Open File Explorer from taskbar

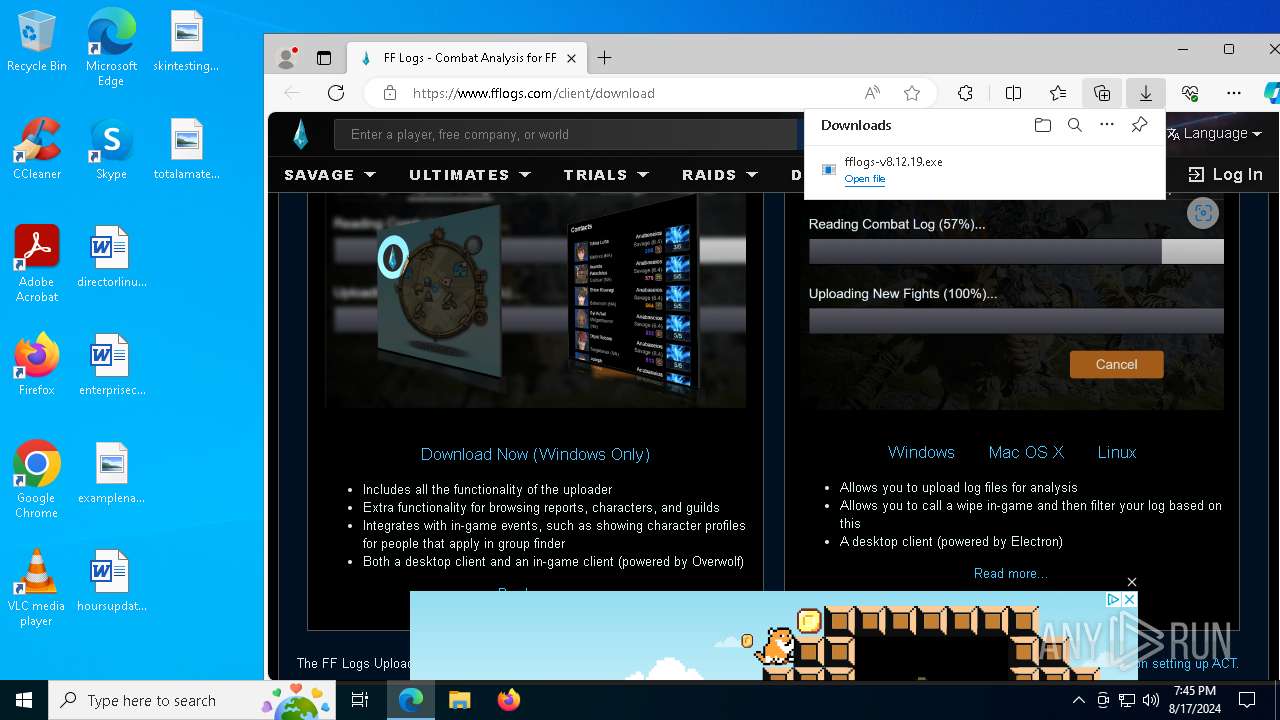(459, 700)
